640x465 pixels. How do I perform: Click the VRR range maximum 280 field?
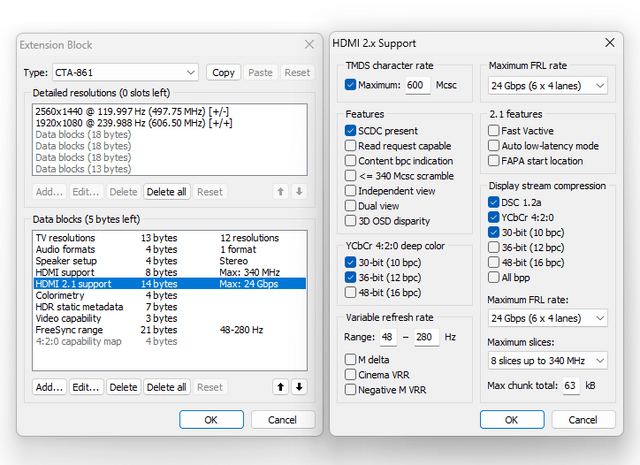[x=426, y=337]
